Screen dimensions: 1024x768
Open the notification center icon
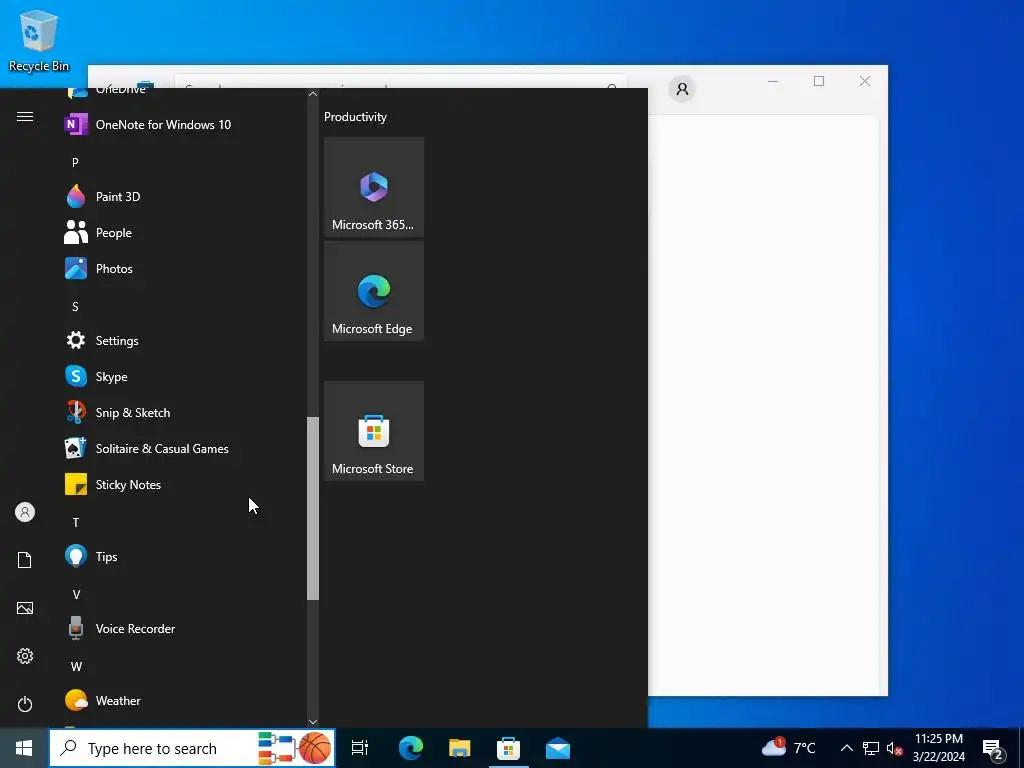click(993, 749)
